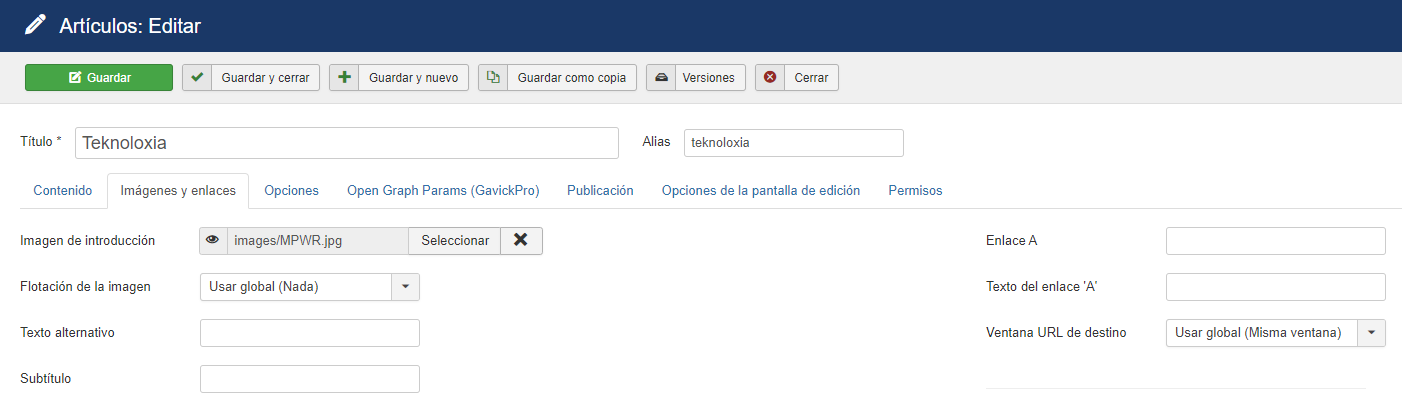Image resolution: width=1402 pixels, height=411 pixels.
Task: Click the Flotación de la imagen label
Action: (85, 287)
